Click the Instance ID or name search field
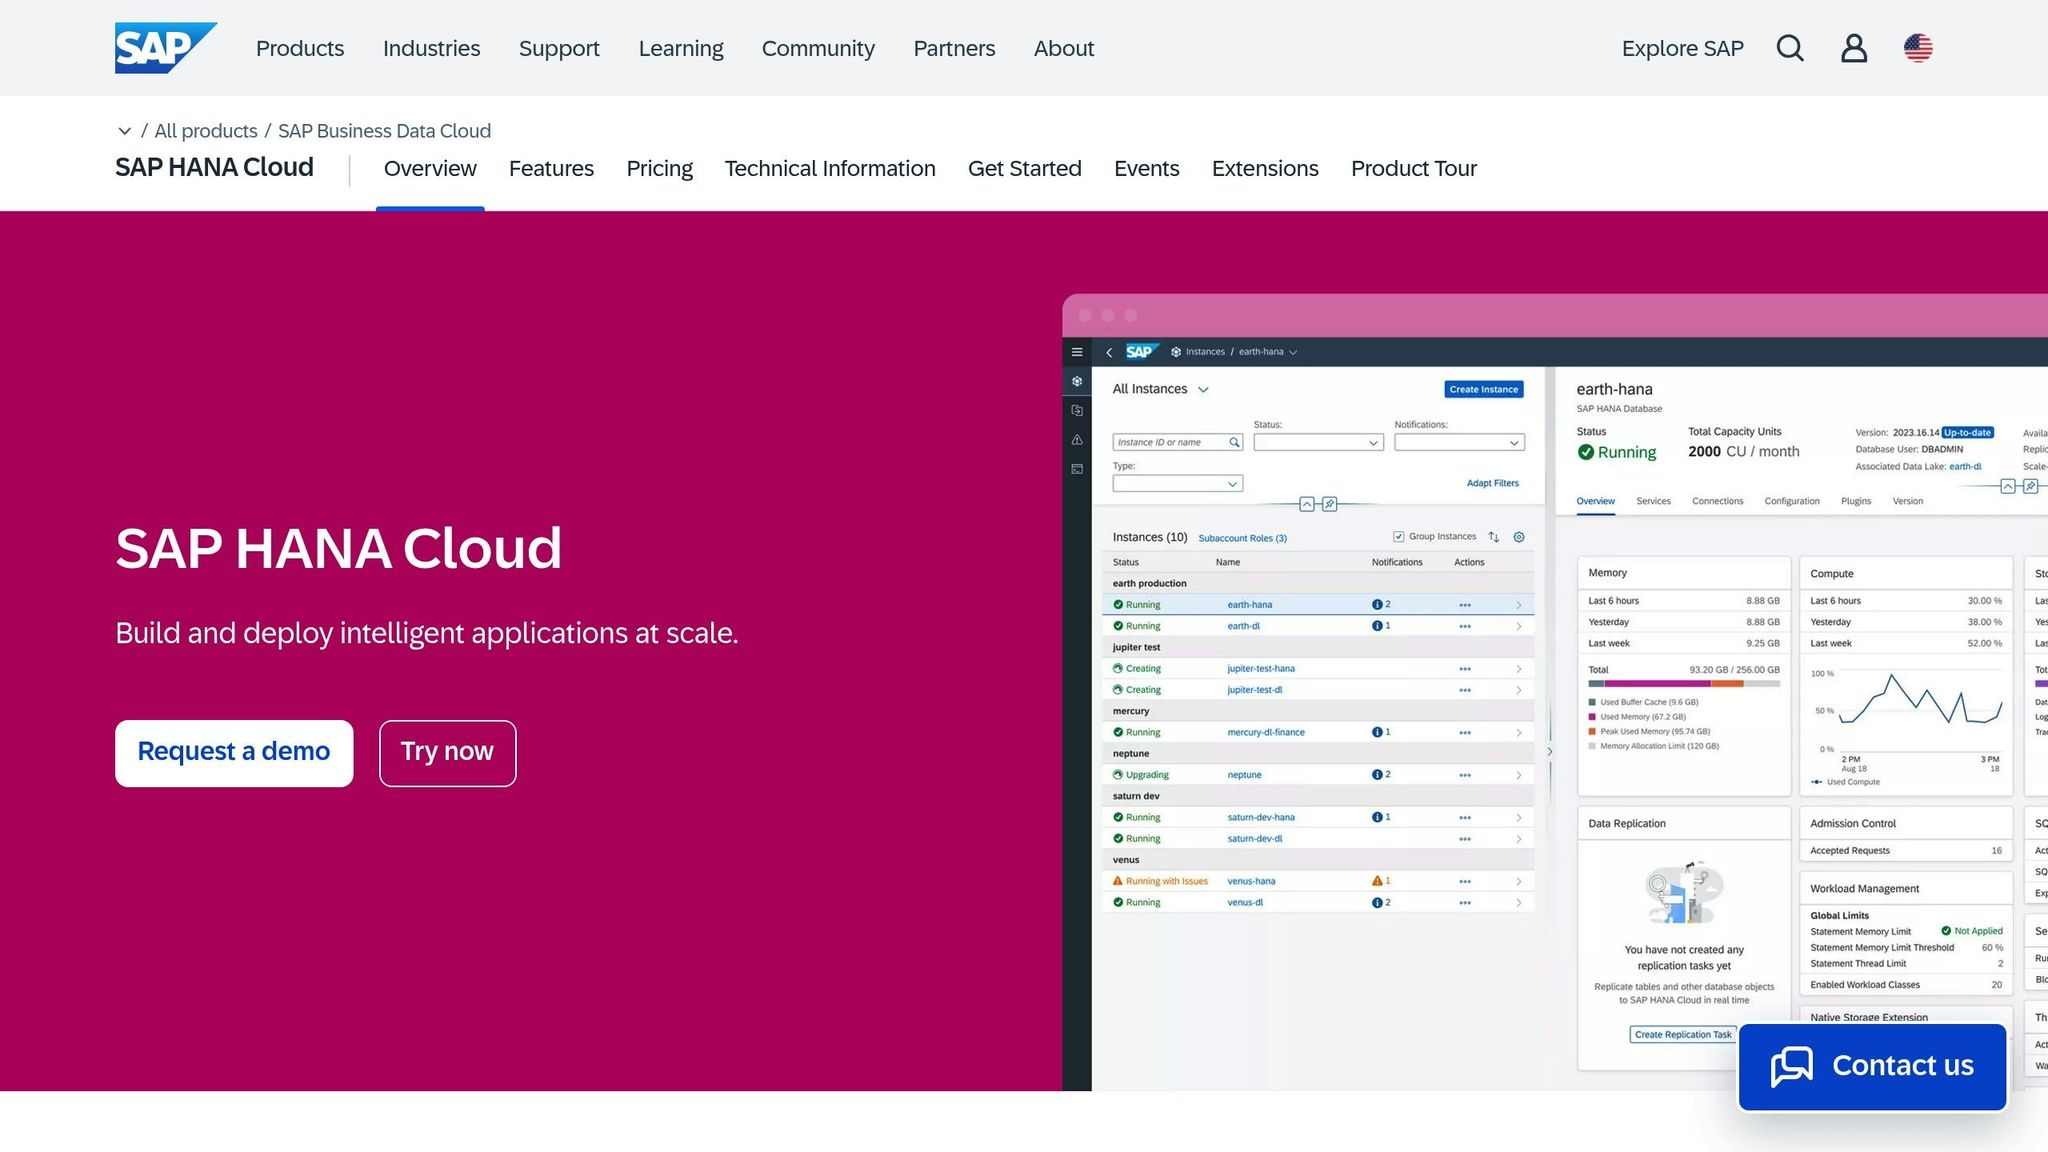 point(1170,441)
